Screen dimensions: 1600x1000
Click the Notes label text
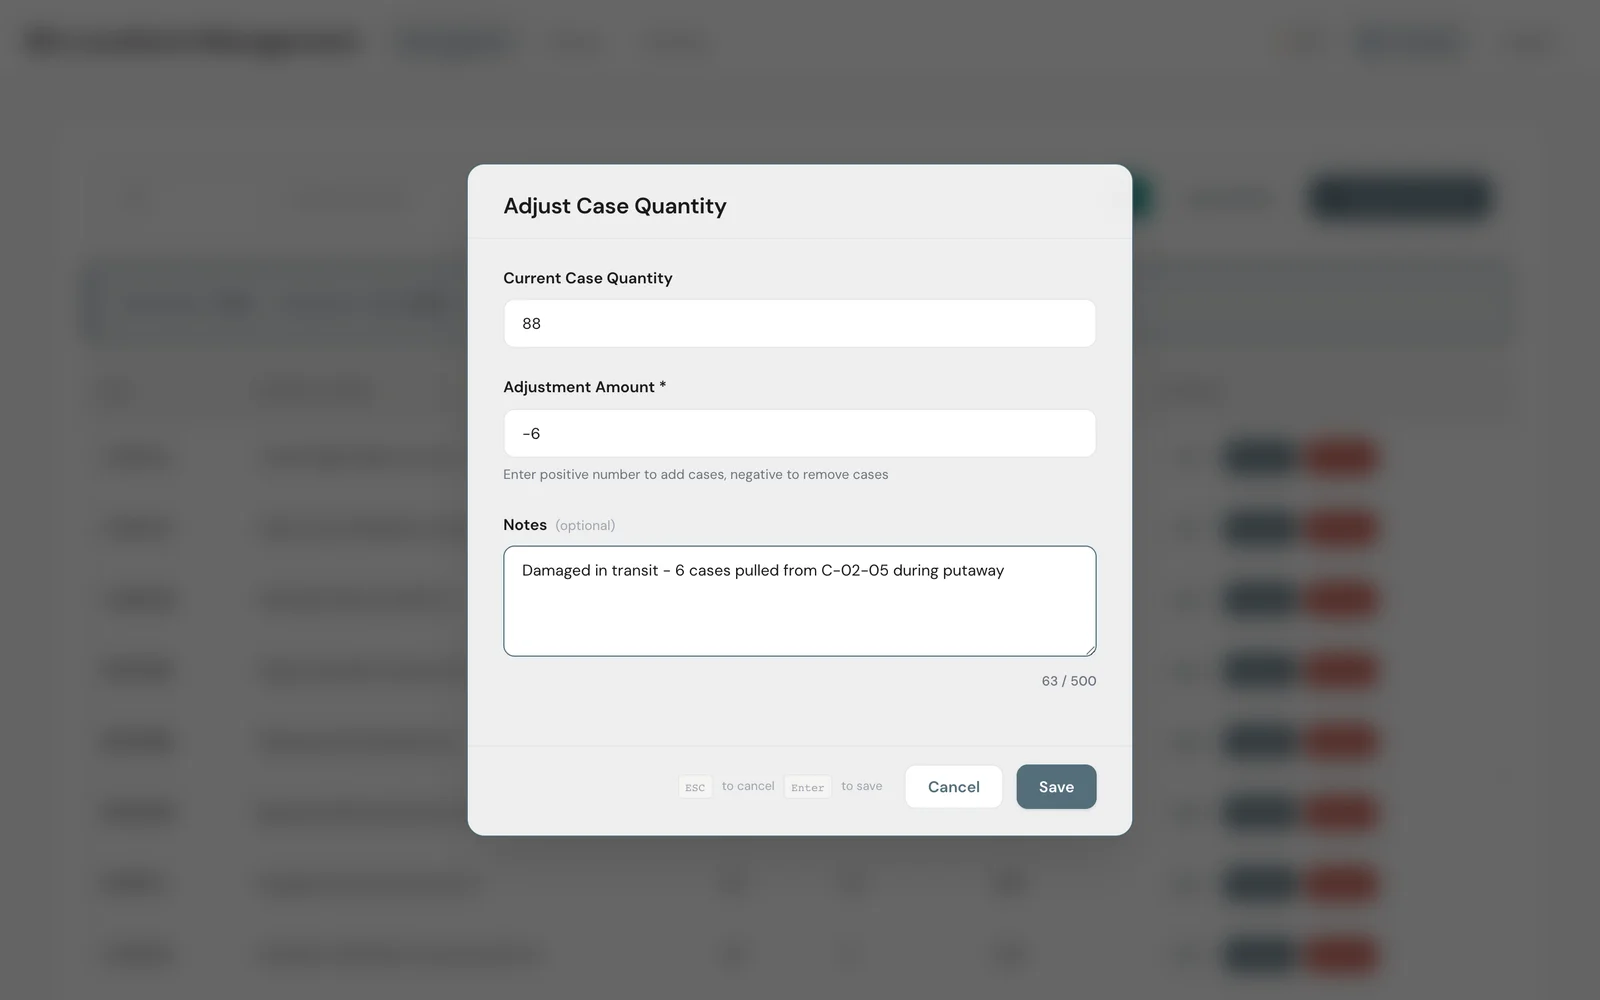pos(525,525)
